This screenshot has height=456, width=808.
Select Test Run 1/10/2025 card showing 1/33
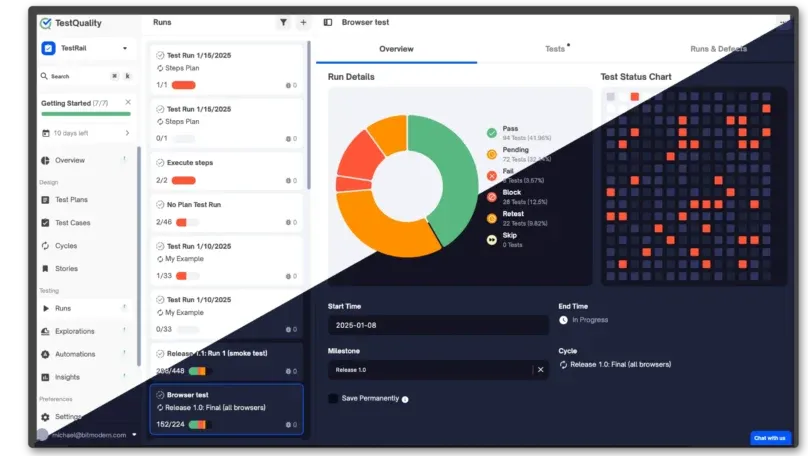(x=227, y=260)
